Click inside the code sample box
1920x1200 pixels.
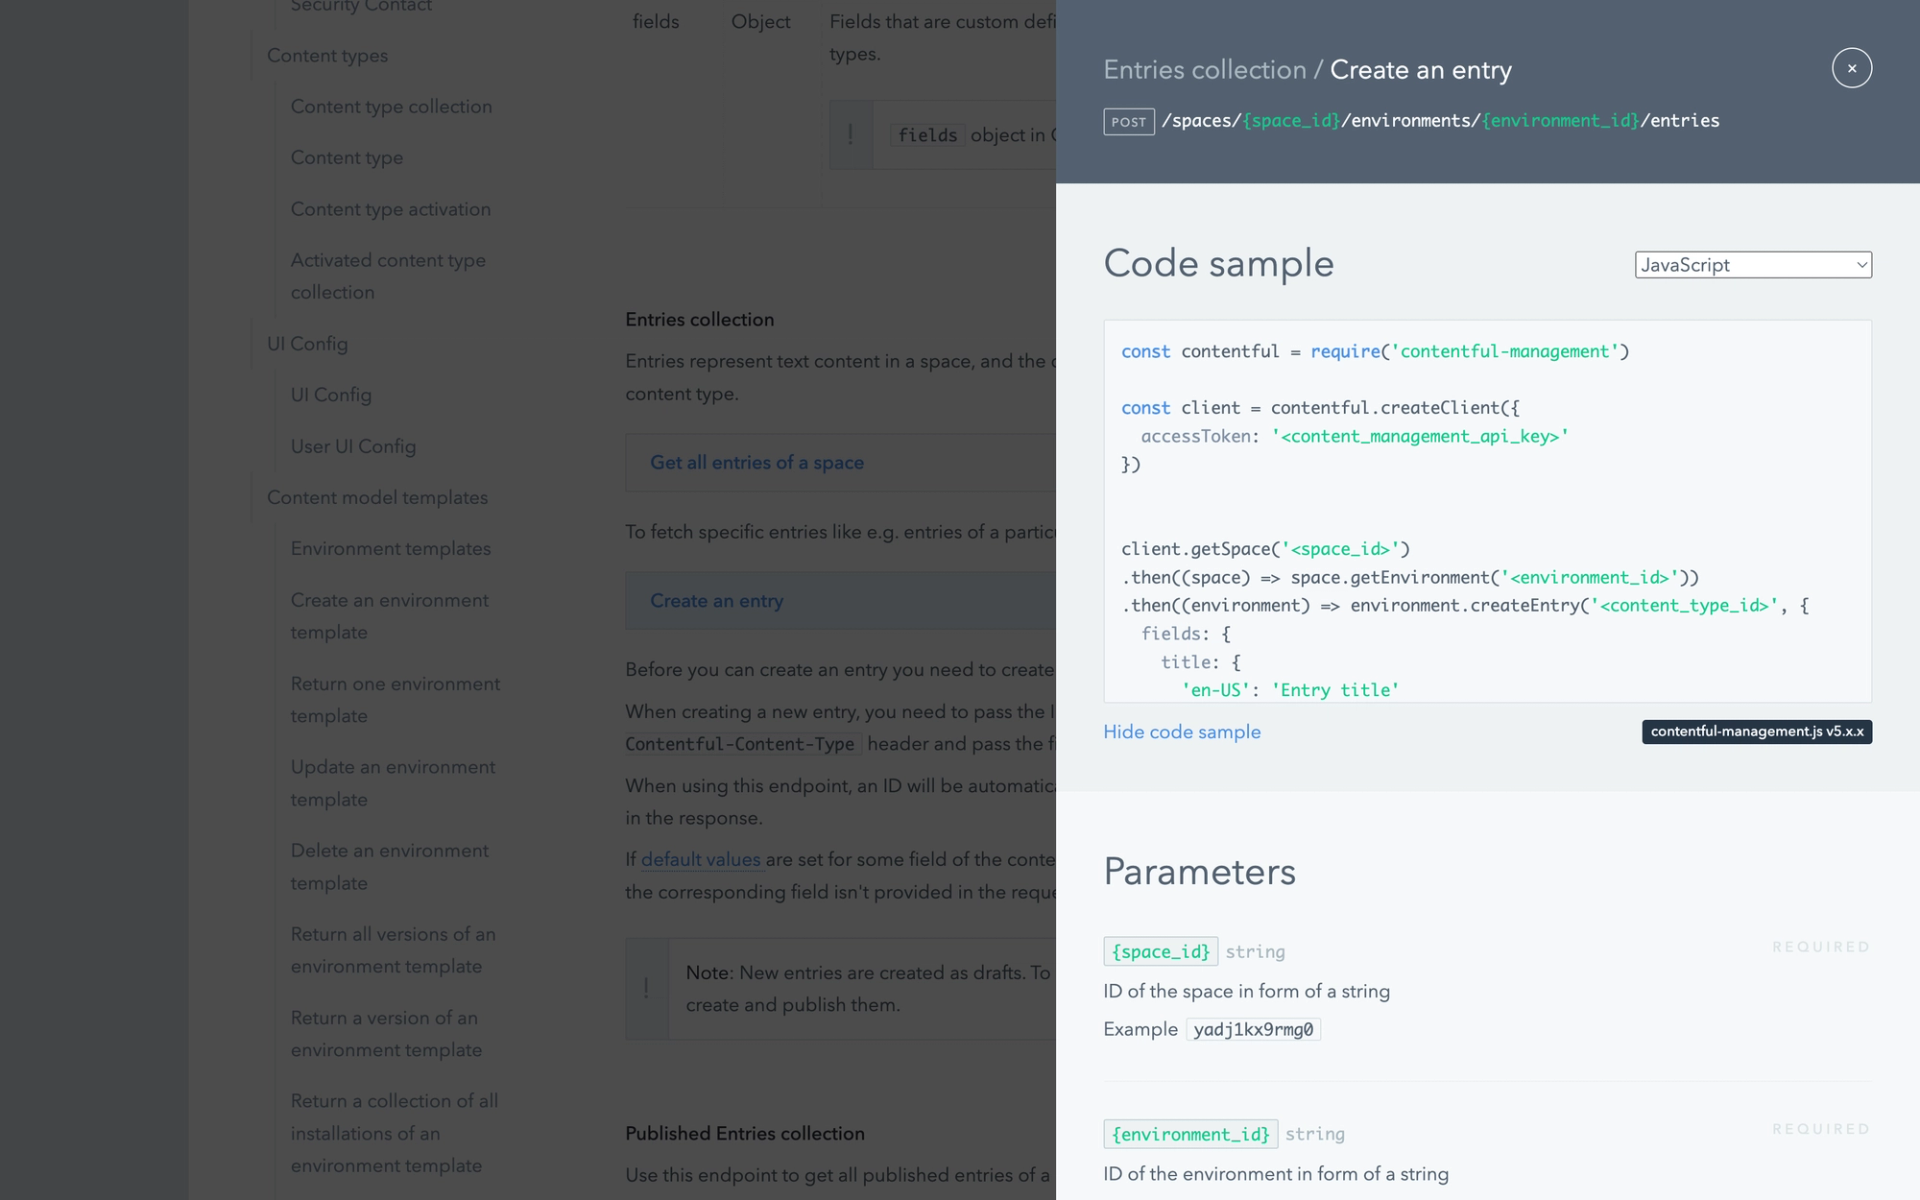click(x=1486, y=510)
